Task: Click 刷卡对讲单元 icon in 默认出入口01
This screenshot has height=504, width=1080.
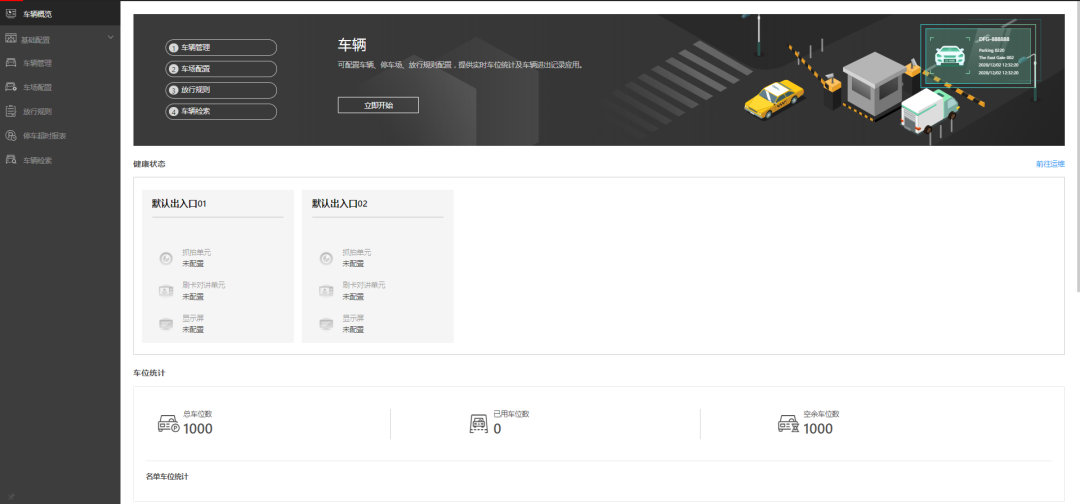Action: click(x=166, y=291)
